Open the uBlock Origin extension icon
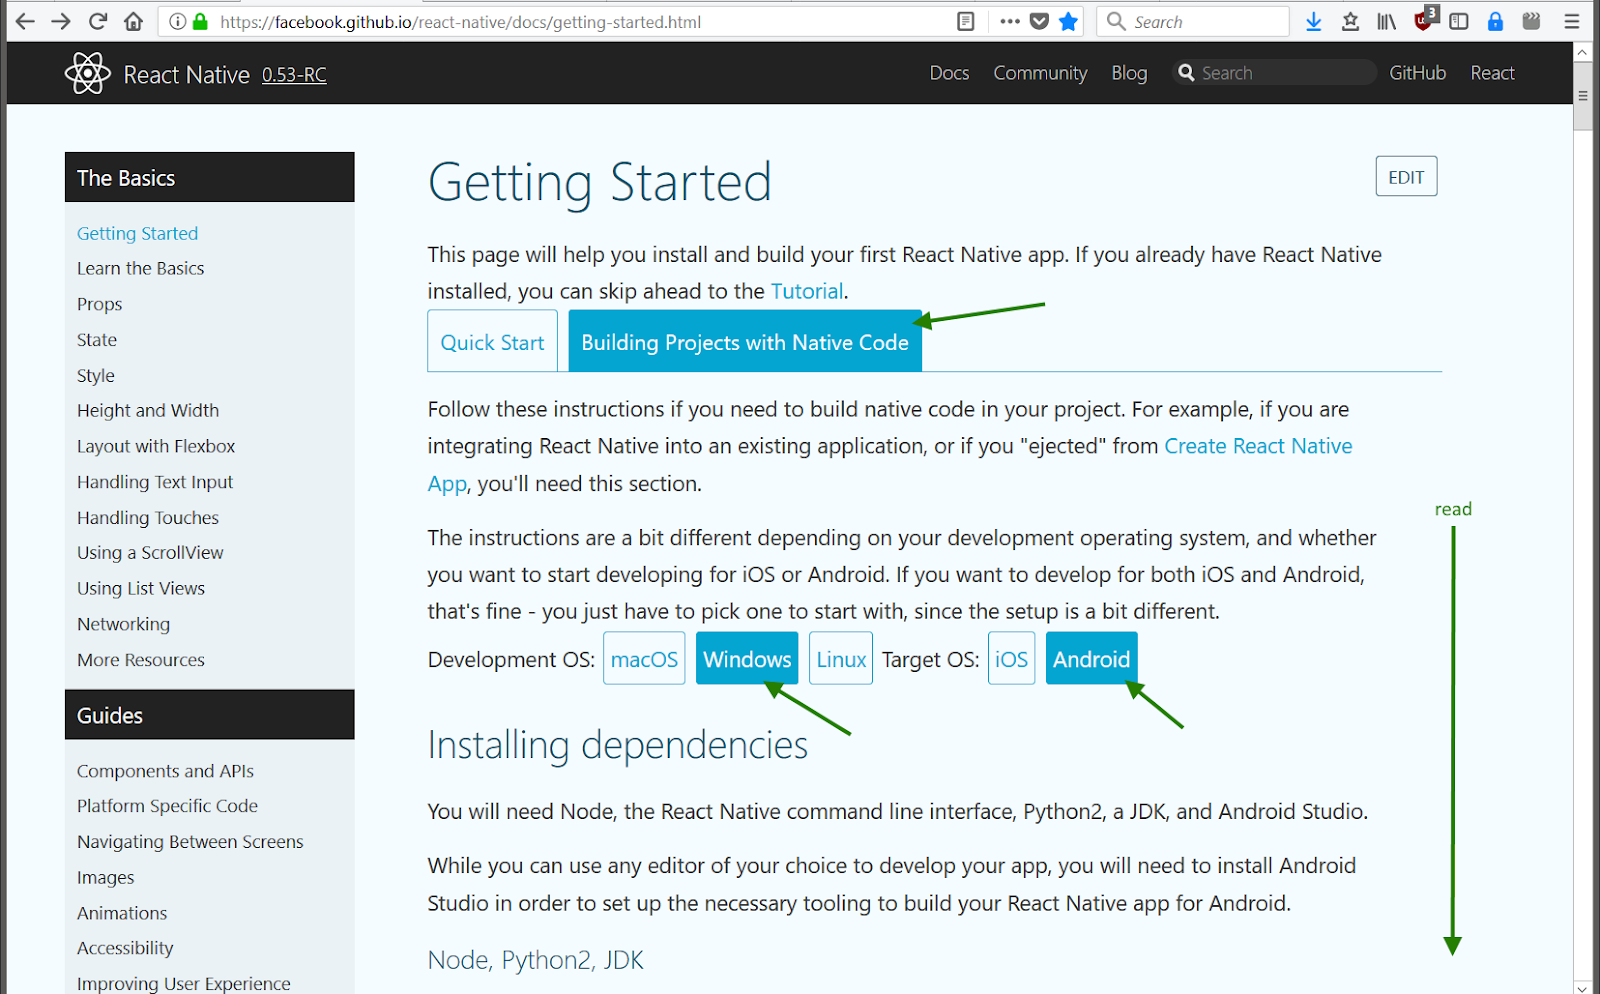This screenshot has height=994, width=1600. point(1424,20)
